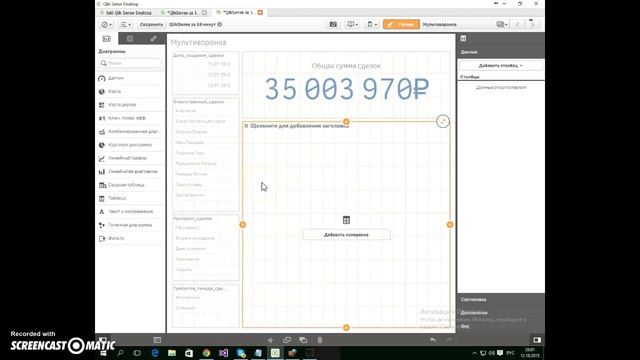Expand the Данные properties section

[x=501, y=52]
